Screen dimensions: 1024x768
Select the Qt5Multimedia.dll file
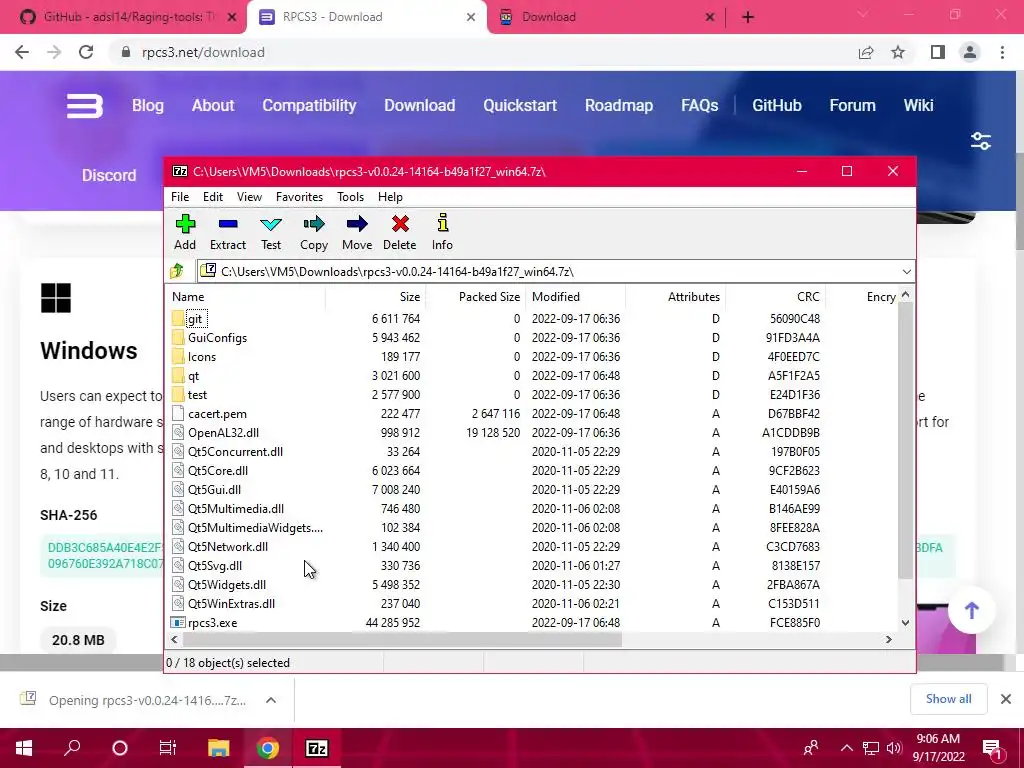[x=236, y=508]
